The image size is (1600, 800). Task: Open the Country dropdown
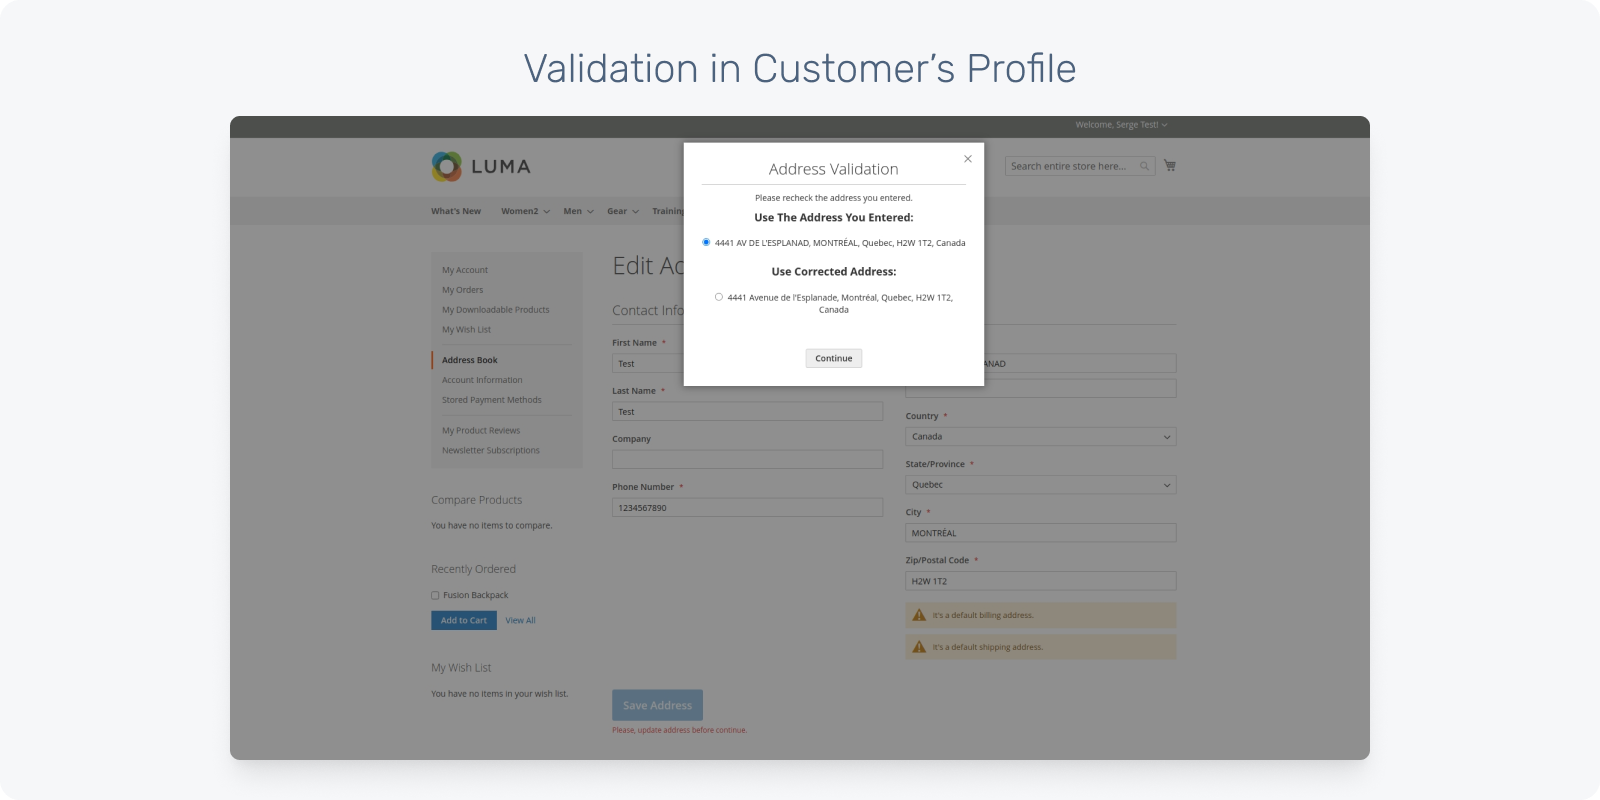(1040, 437)
